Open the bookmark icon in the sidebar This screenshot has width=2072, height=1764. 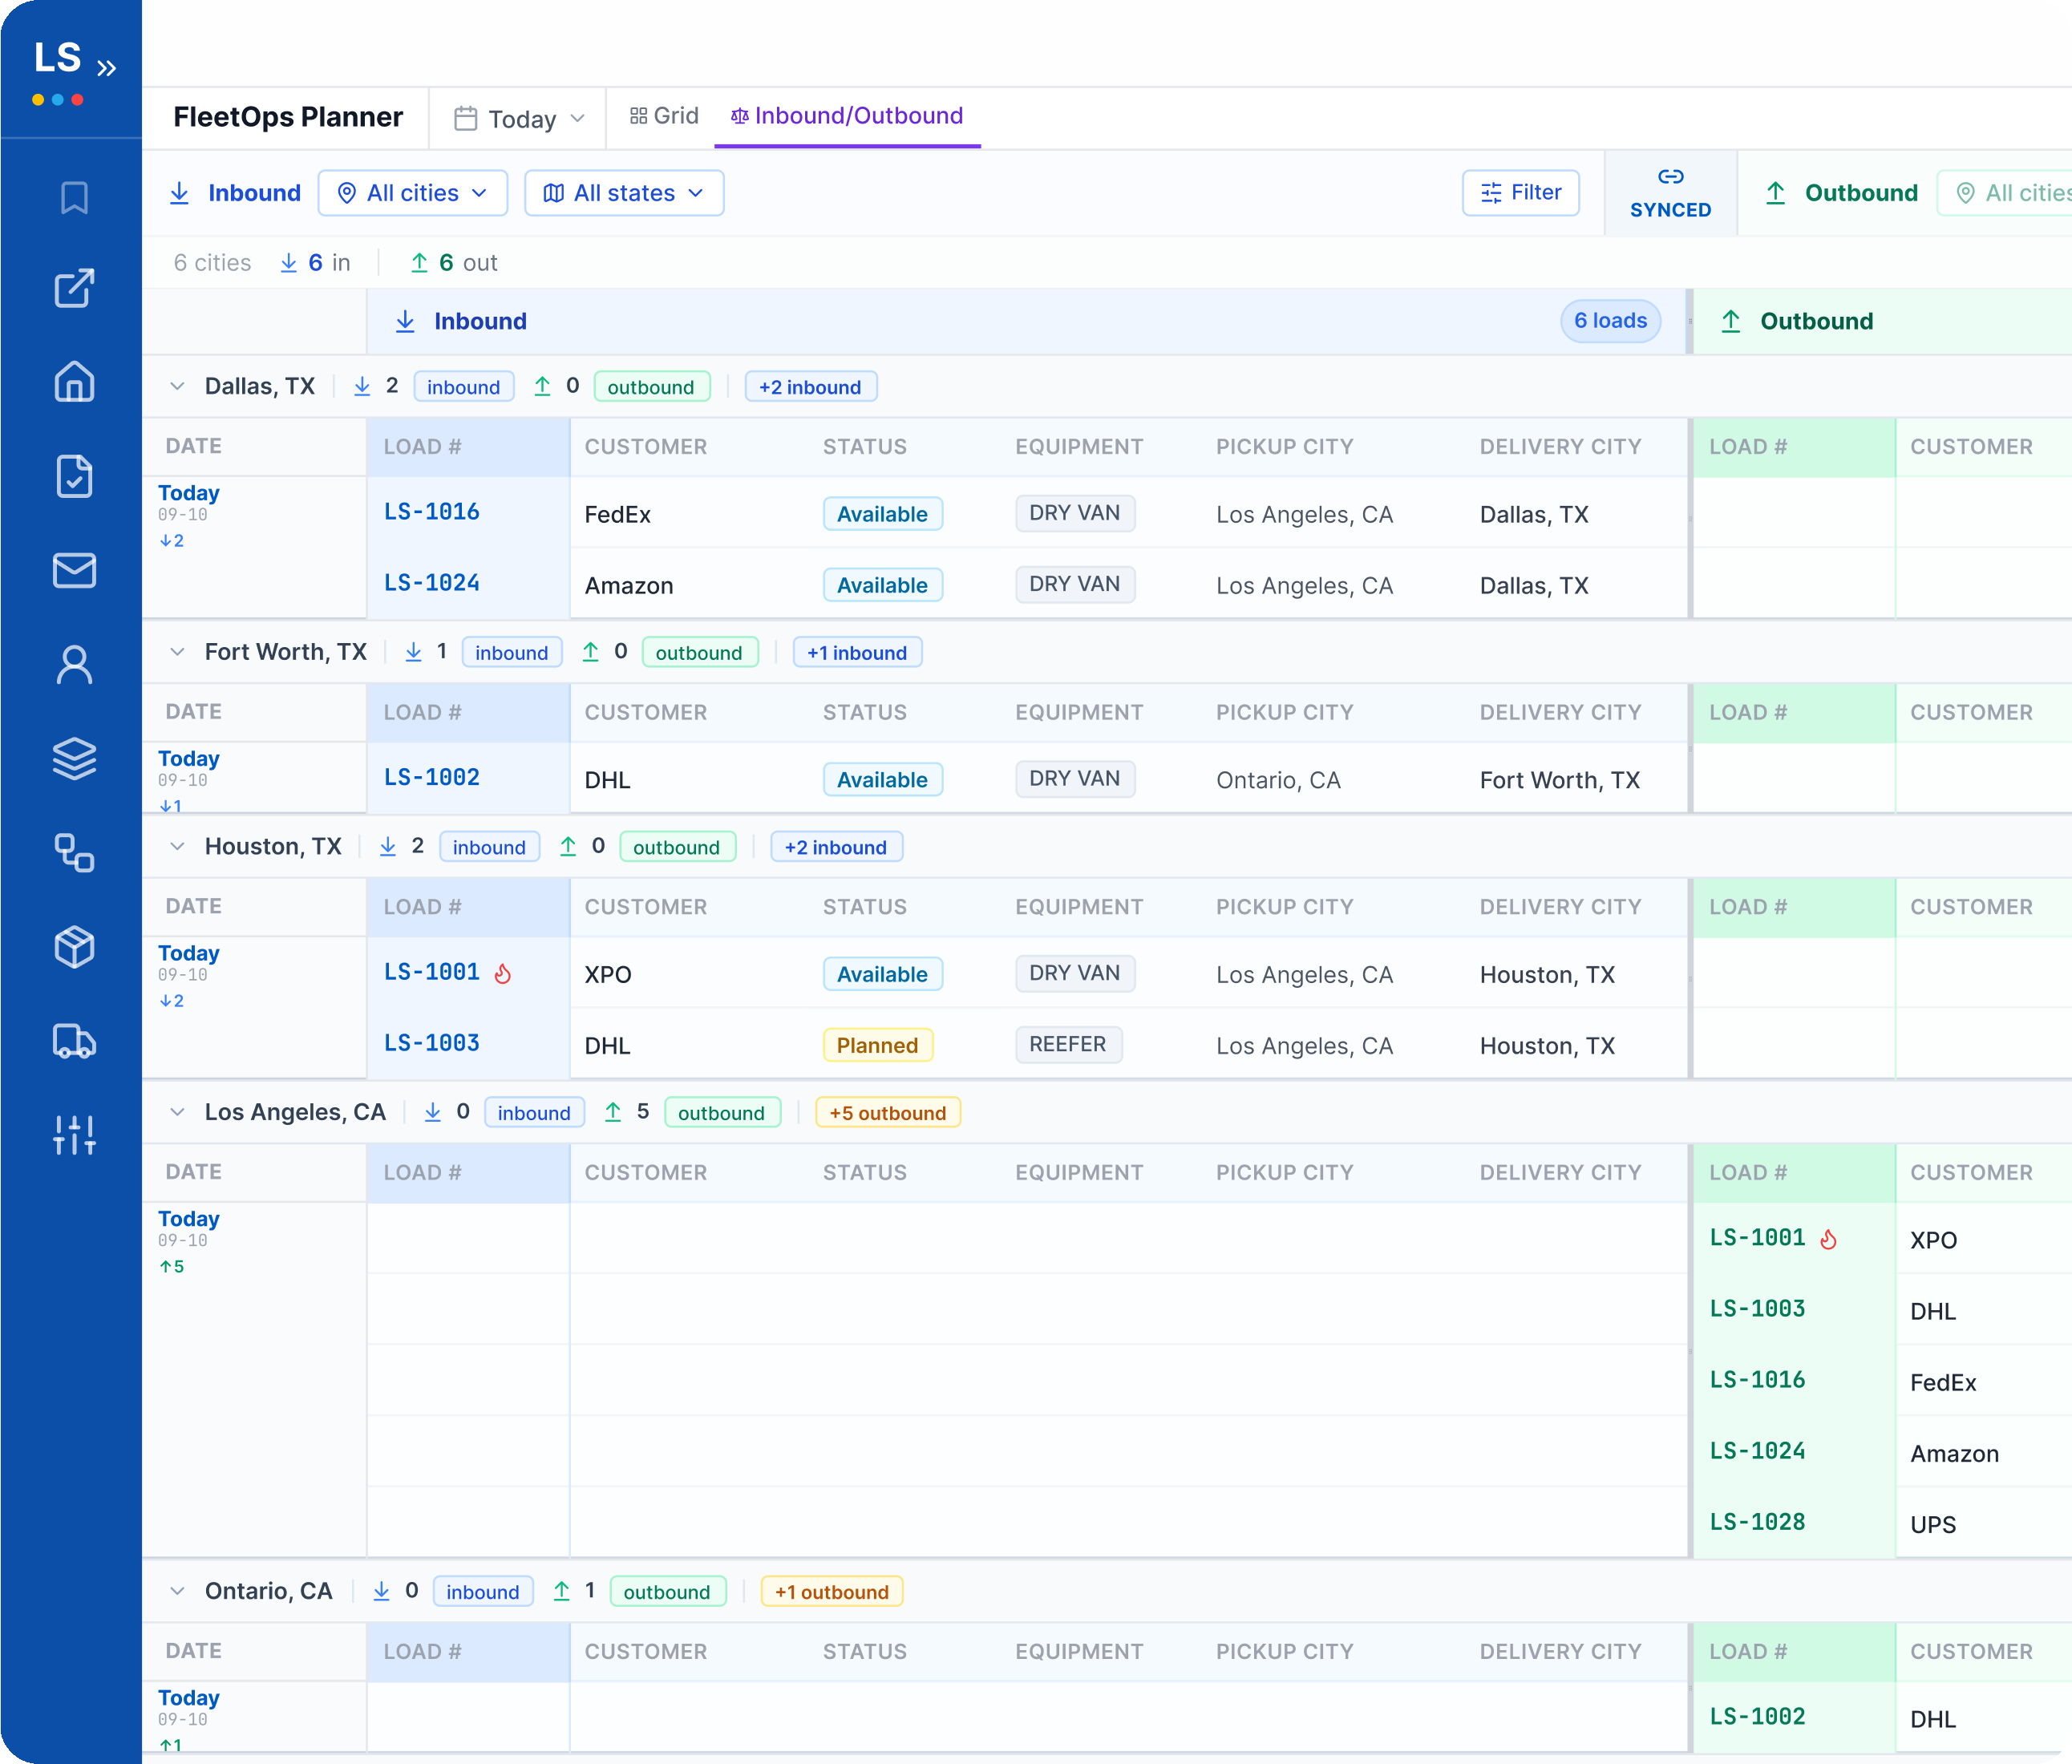click(74, 197)
